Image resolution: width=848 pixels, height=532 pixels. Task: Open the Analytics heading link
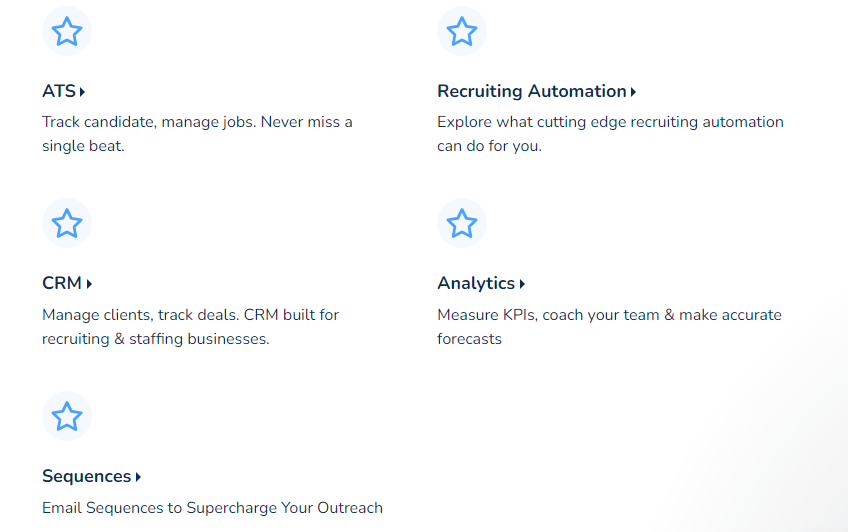pos(476,283)
